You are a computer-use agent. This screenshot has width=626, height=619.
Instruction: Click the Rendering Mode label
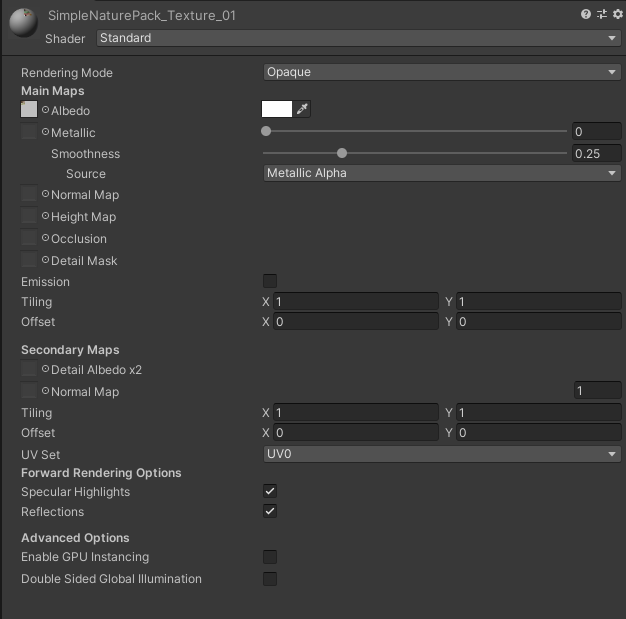67,73
